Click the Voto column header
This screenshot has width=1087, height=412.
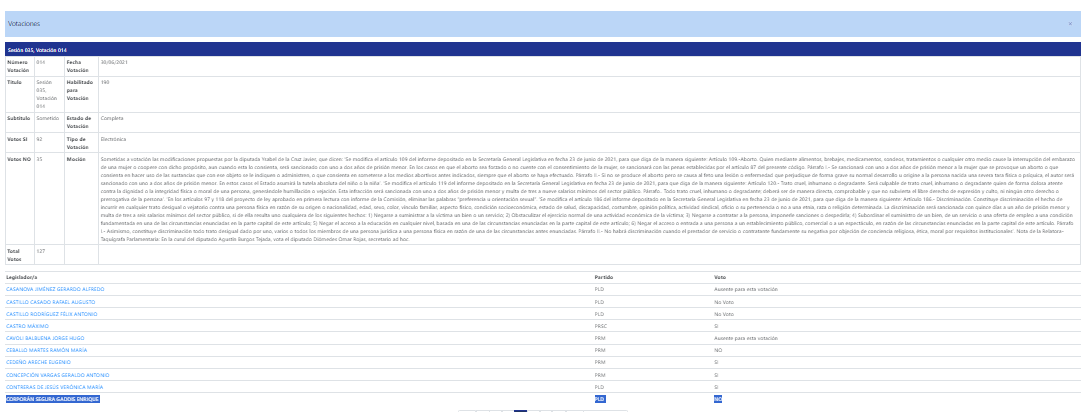tap(720, 277)
